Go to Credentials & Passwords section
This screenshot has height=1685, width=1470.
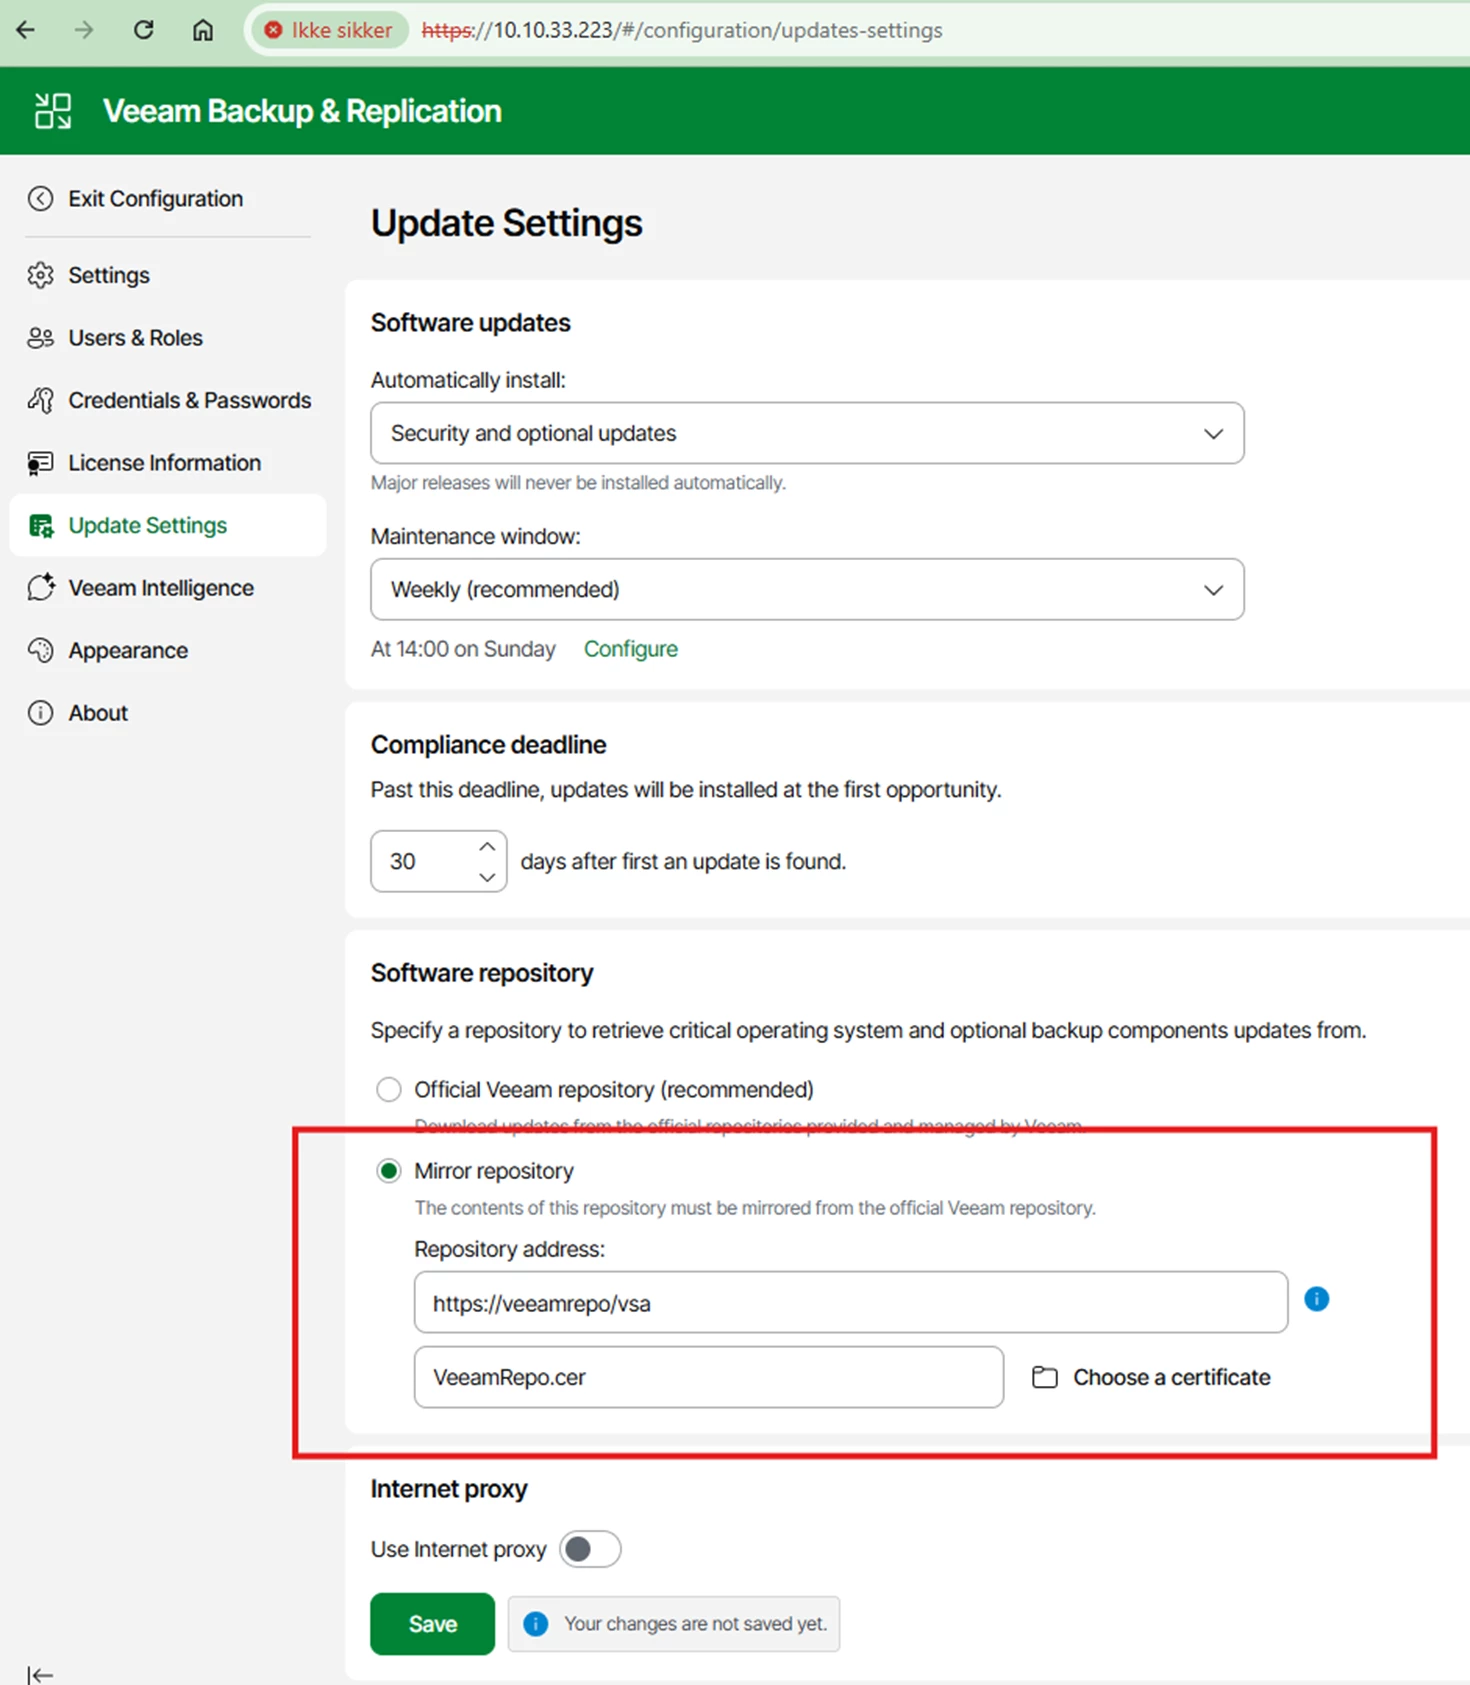pos(189,400)
